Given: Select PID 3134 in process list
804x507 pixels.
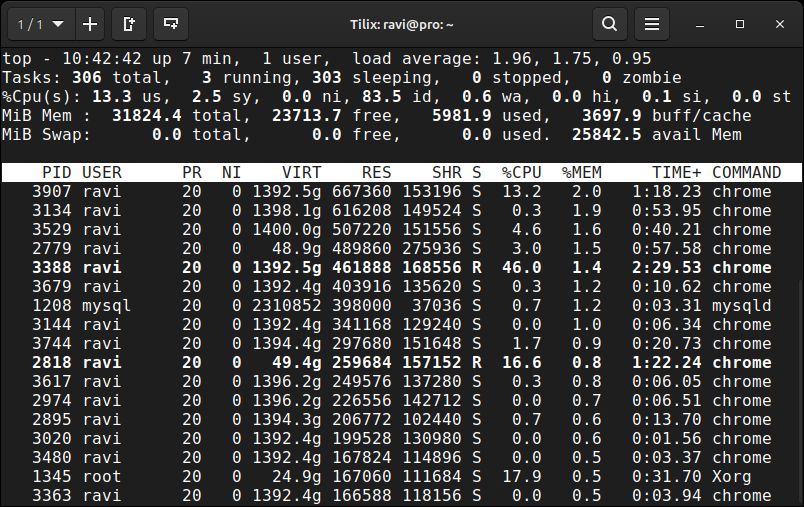Looking at the screenshot, I should point(51,210).
